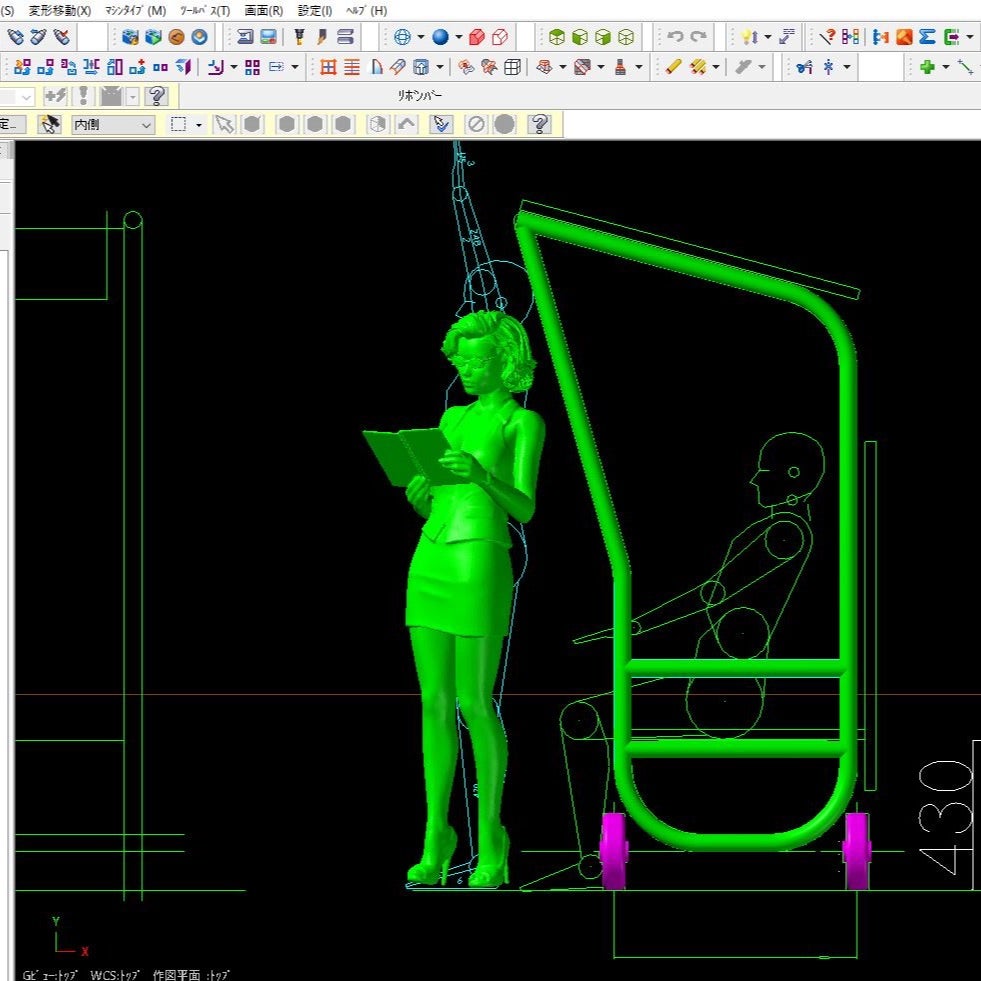
Task: Click the green line with endpoints icon
Action: [x=966, y=67]
